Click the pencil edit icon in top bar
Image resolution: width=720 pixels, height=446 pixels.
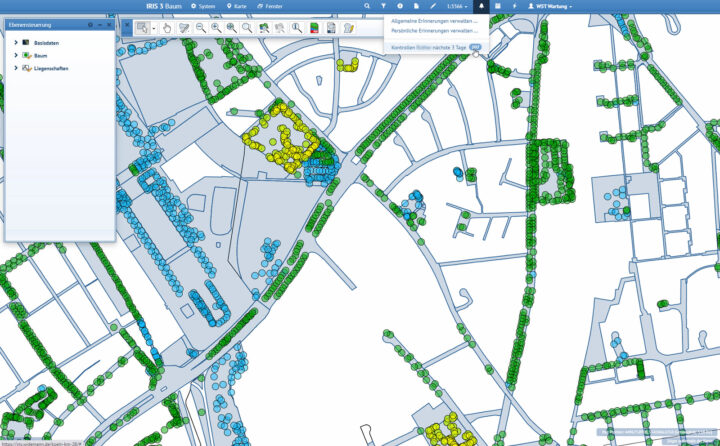pyautogui.click(x=432, y=6)
